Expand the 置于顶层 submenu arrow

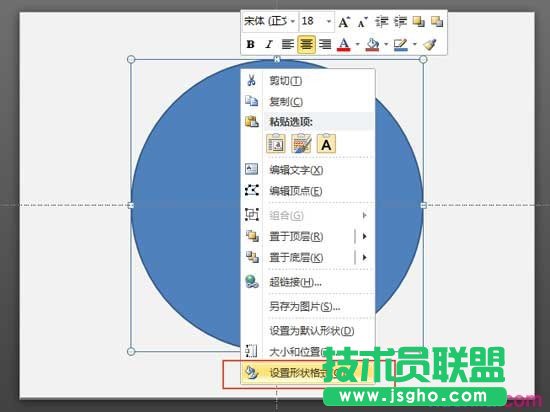tap(364, 236)
